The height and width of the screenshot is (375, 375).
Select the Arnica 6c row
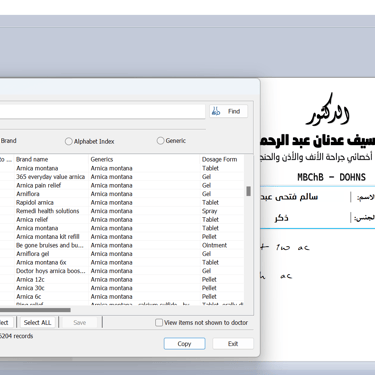[122, 297]
